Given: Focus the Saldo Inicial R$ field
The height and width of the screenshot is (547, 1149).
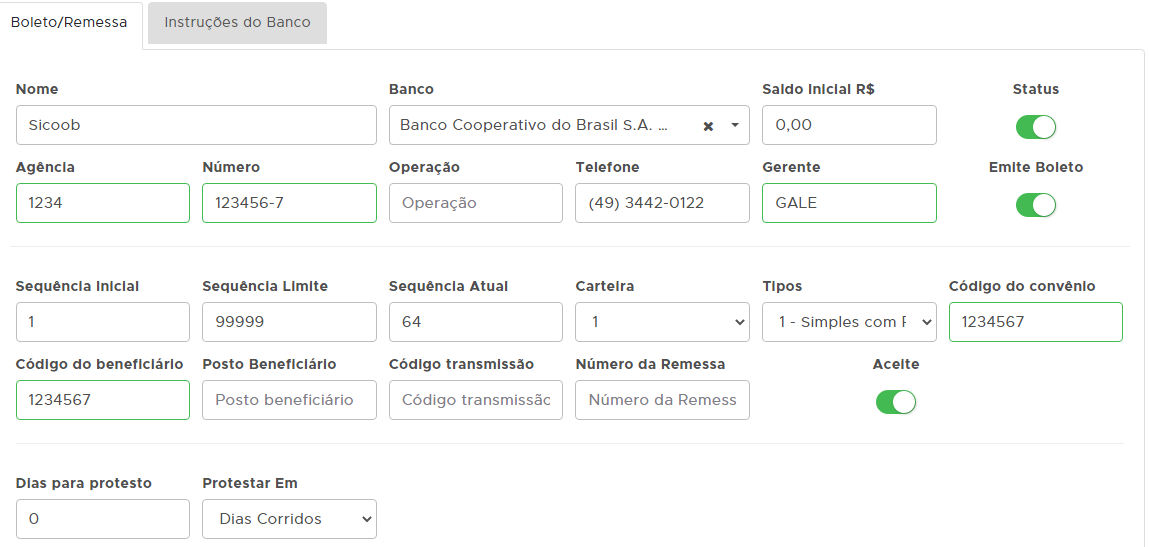Looking at the screenshot, I should (848, 125).
